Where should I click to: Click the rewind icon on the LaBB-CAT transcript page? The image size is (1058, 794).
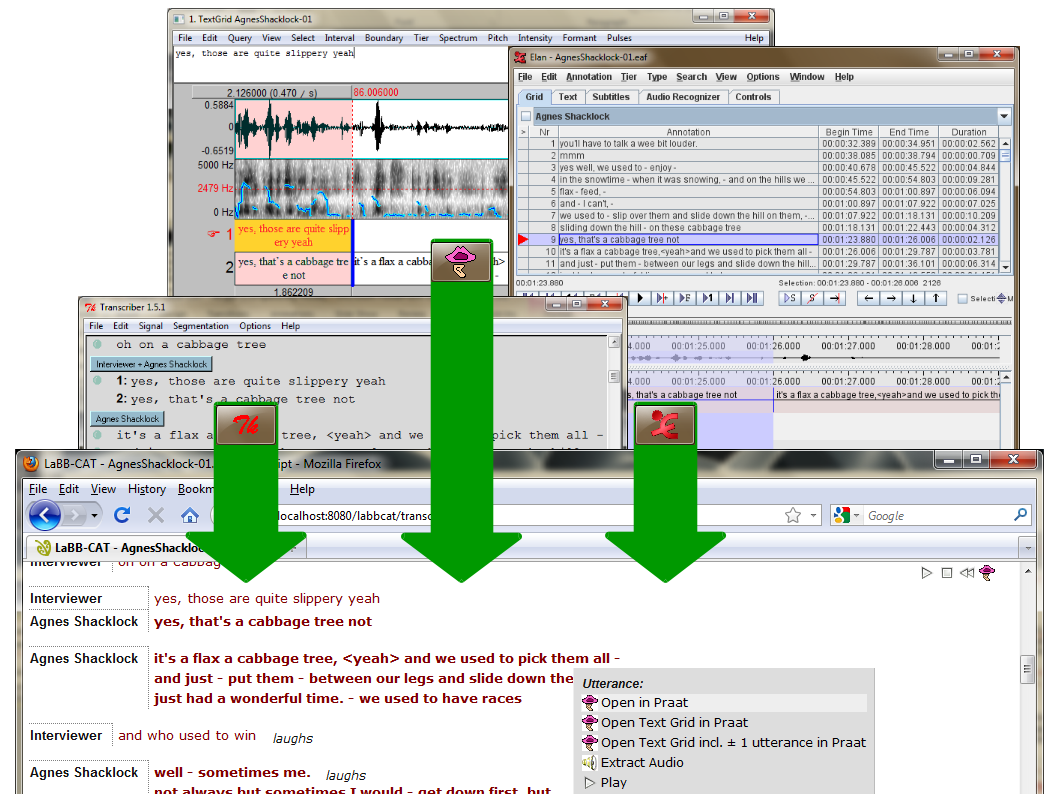click(967, 572)
